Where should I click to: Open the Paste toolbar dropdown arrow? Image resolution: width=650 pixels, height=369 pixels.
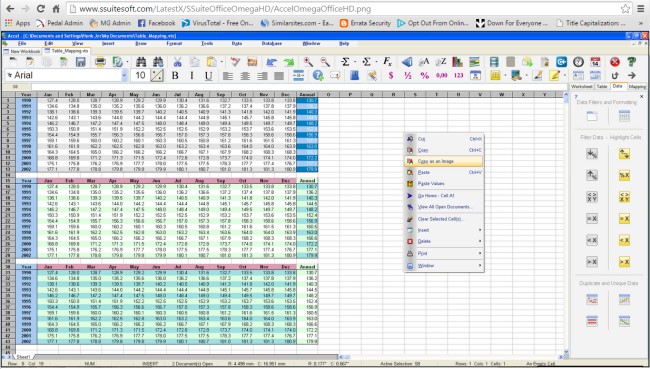tap(222, 63)
